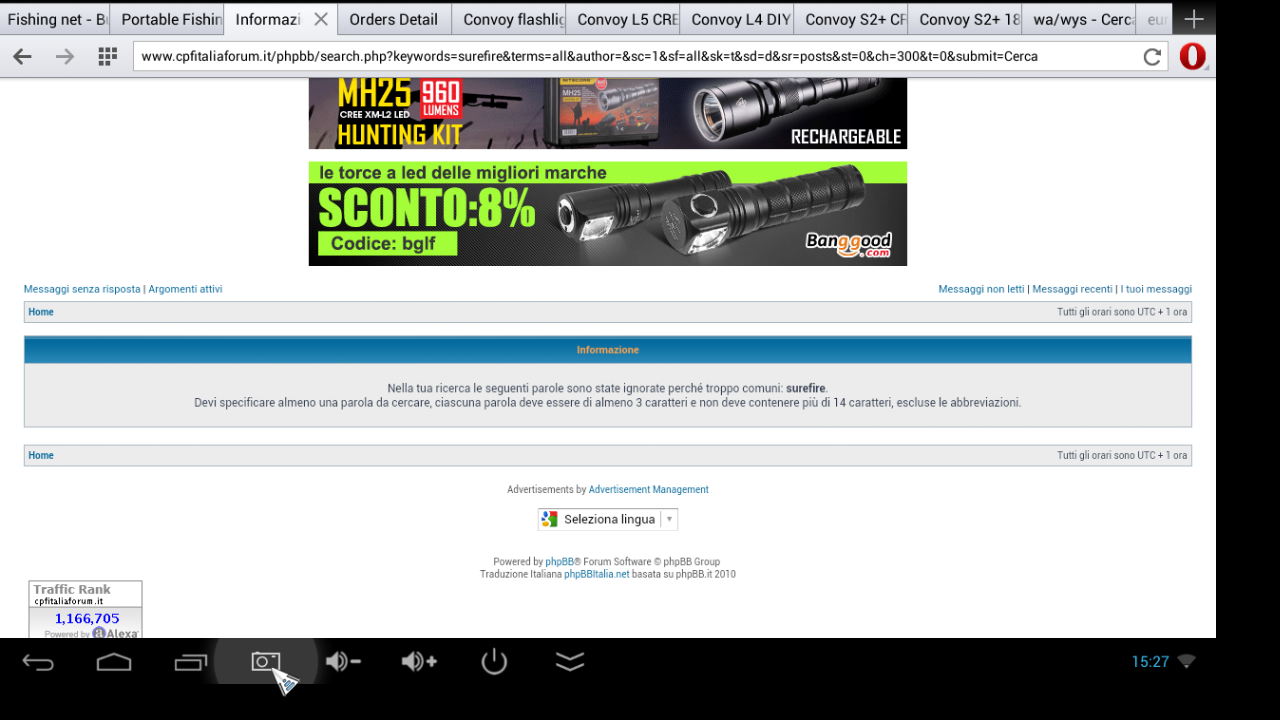This screenshot has height=720, width=1280.
Task: Open the Alexa Traffic Rank widget
Action: [85, 609]
